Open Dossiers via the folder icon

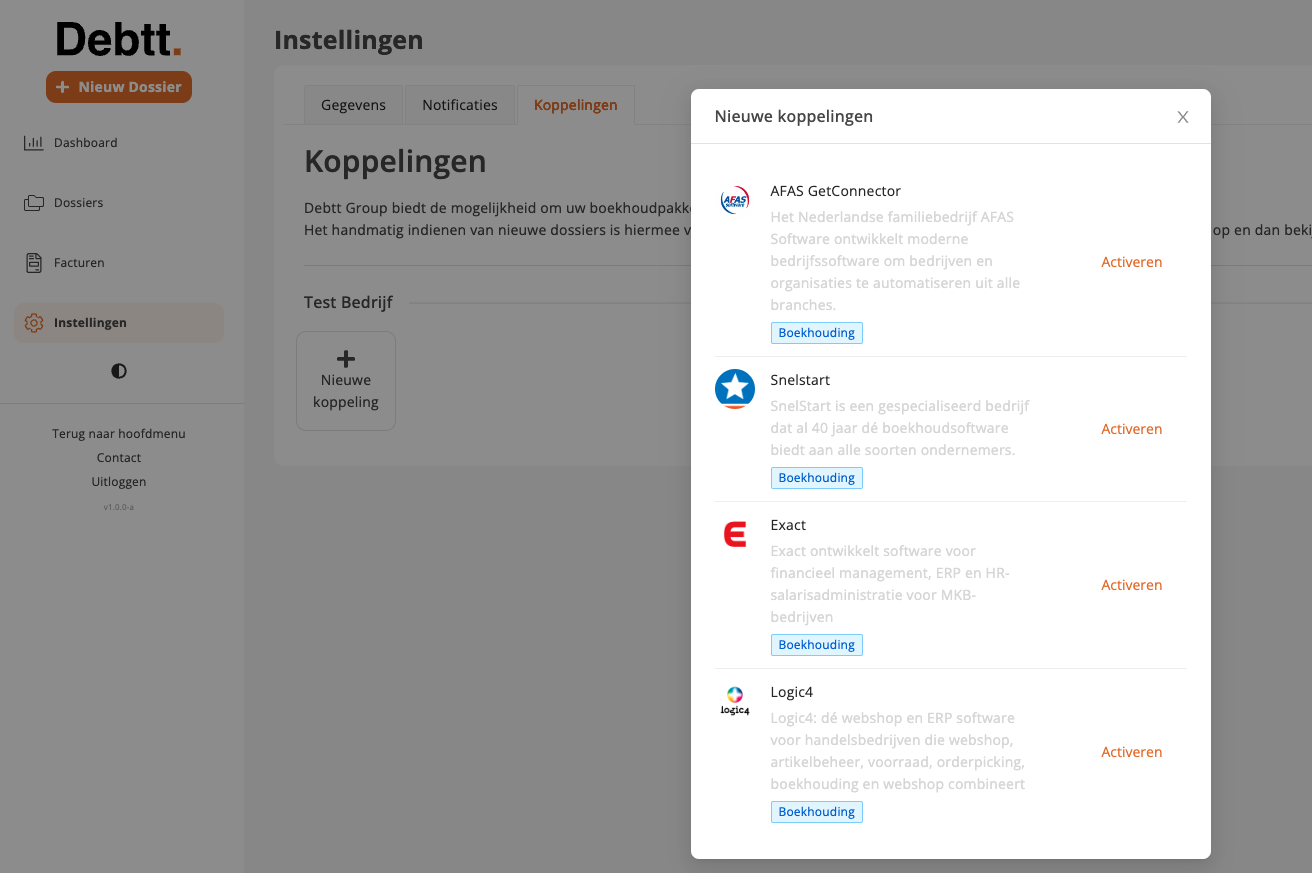(34, 203)
